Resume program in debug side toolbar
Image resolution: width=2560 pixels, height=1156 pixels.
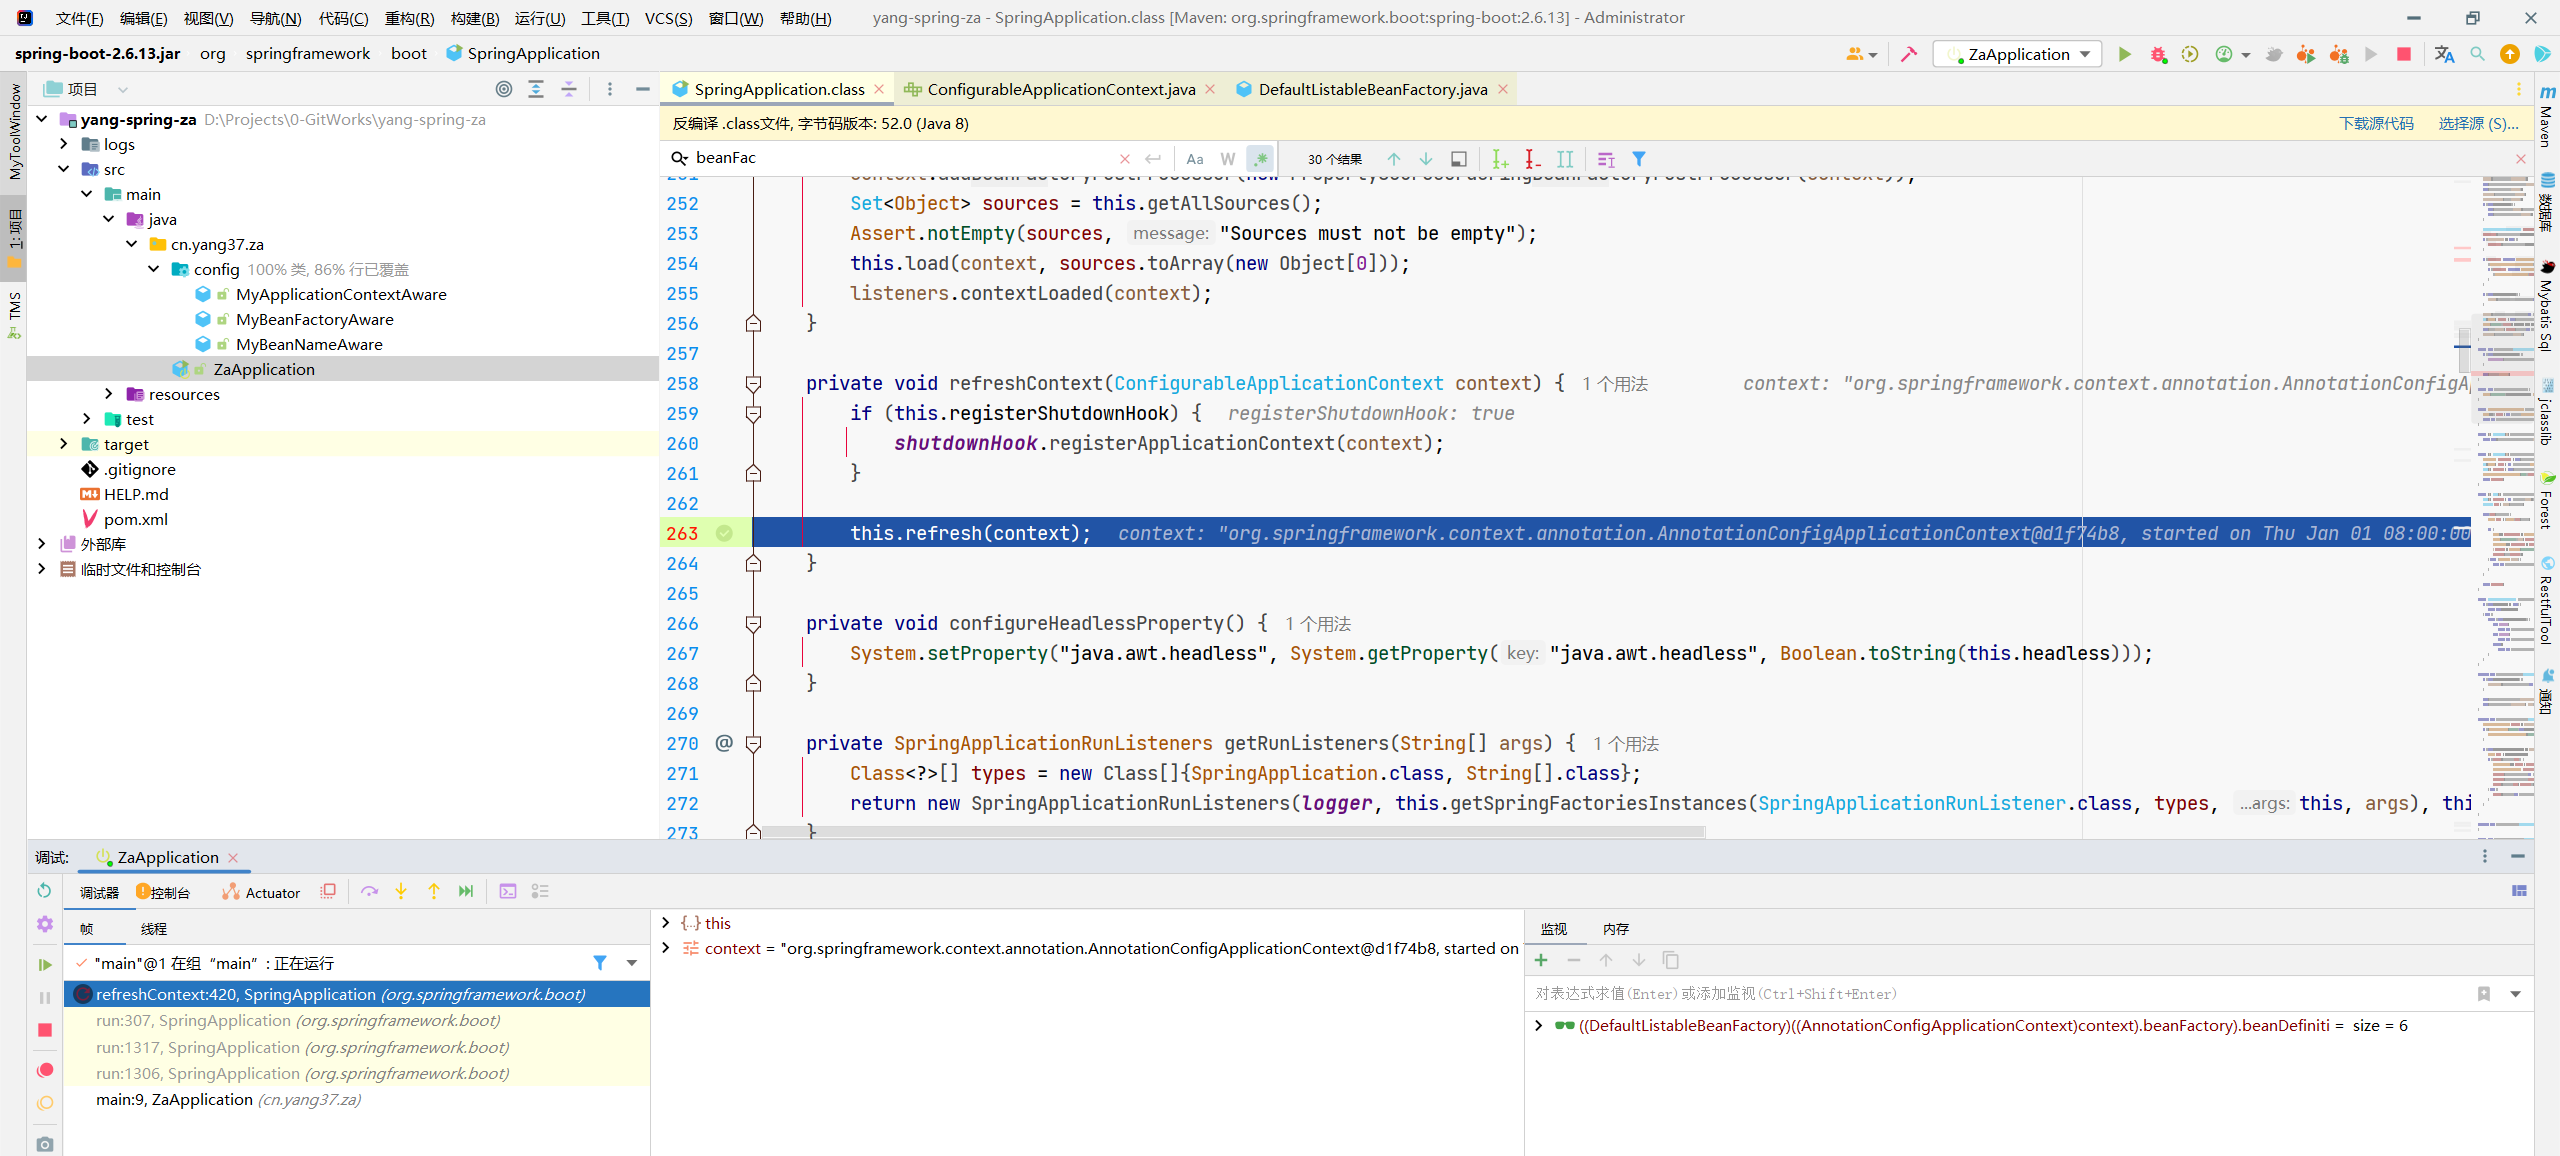[44, 964]
